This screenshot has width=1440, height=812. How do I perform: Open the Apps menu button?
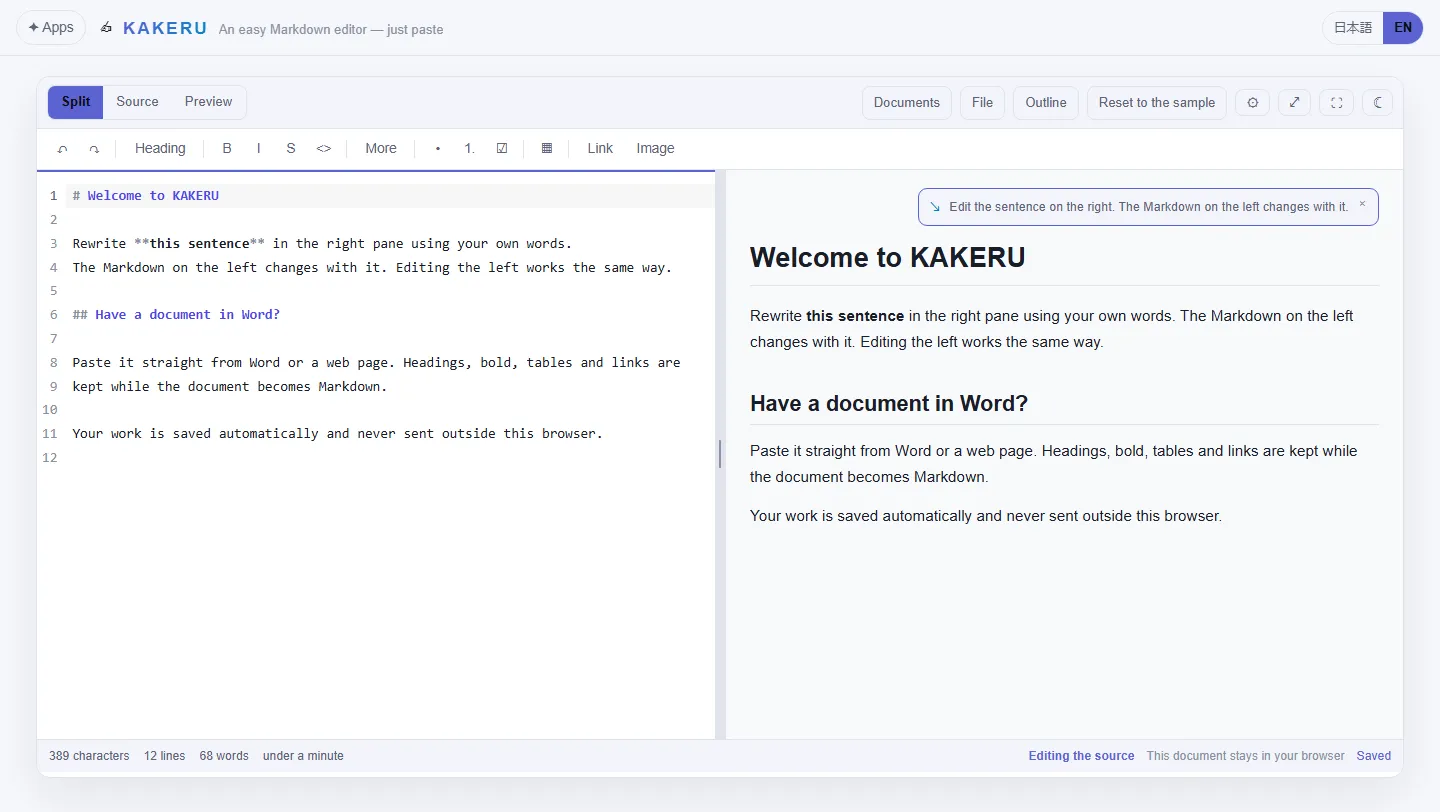point(51,28)
